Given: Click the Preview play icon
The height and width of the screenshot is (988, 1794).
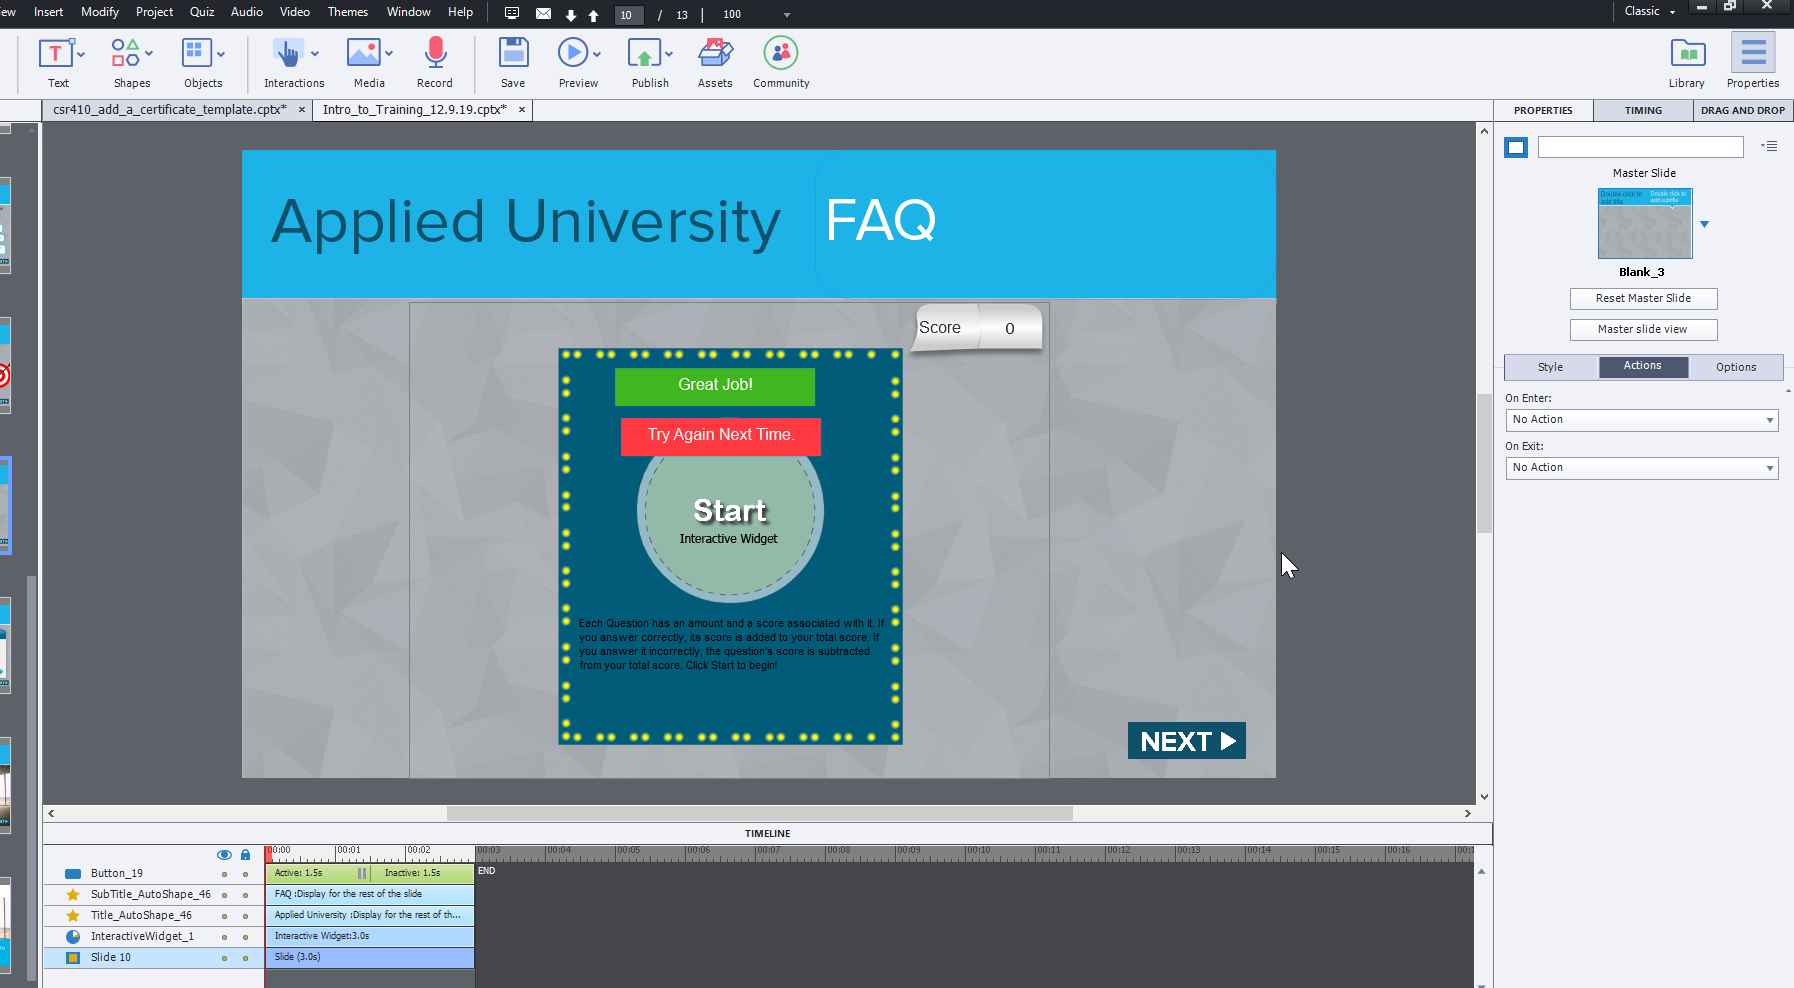Looking at the screenshot, I should click(573, 54).
